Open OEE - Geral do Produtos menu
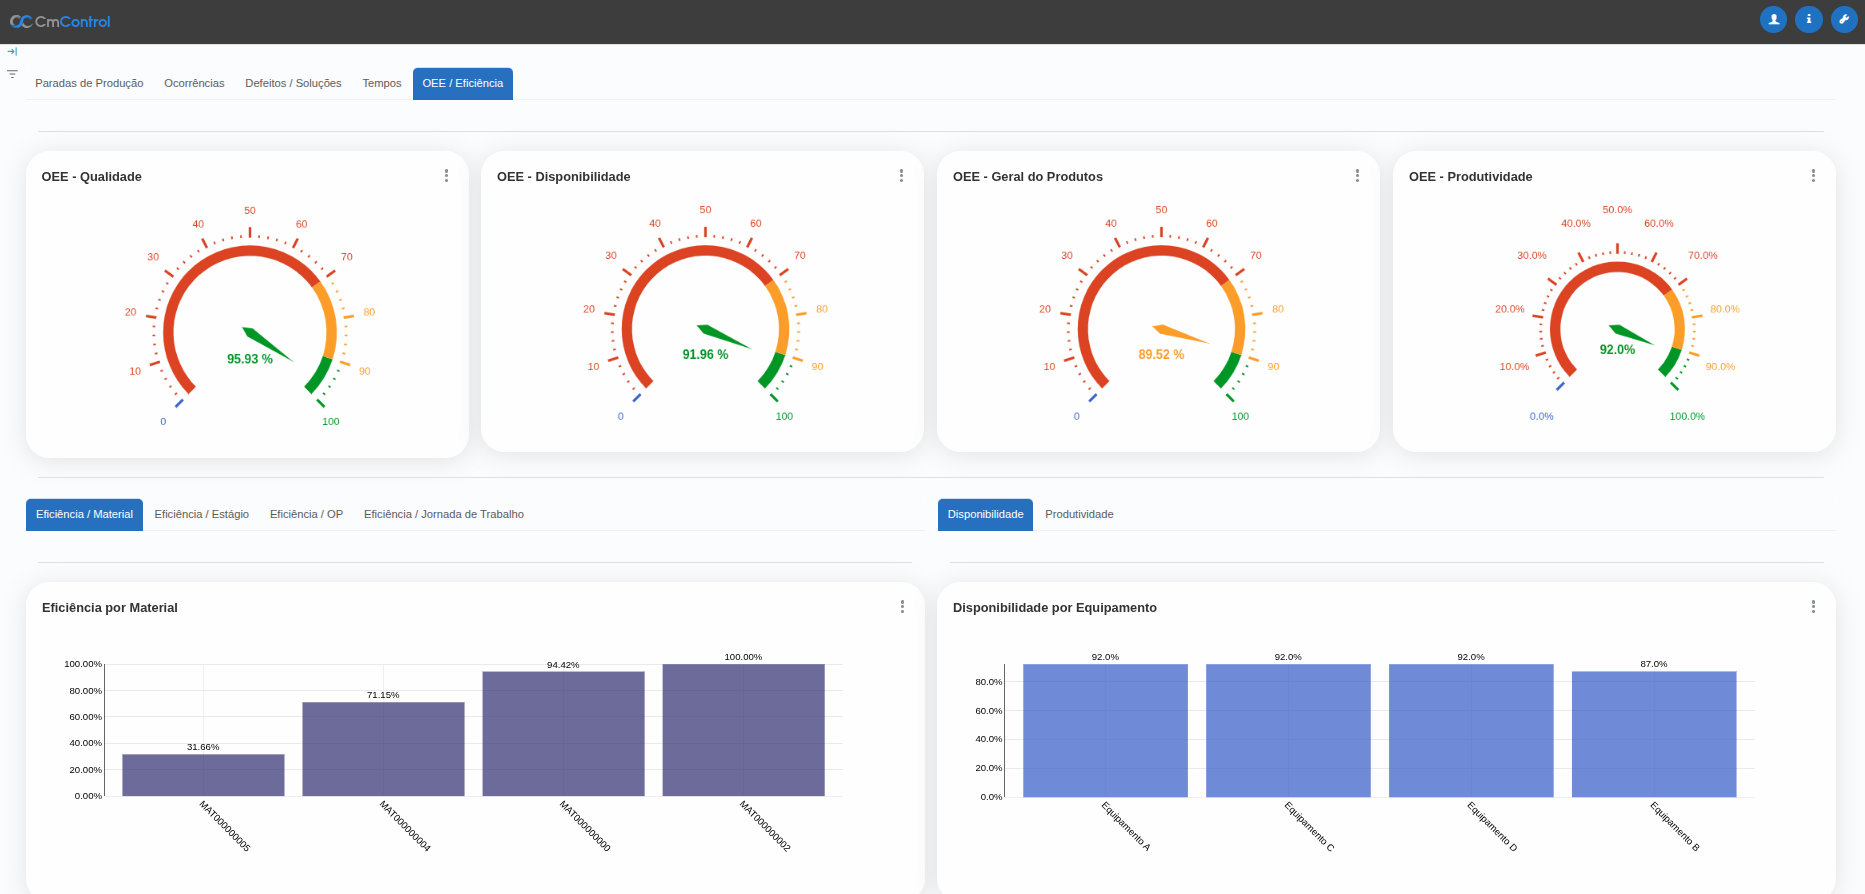1865x894 pixels. click(x=1357, y=176)
